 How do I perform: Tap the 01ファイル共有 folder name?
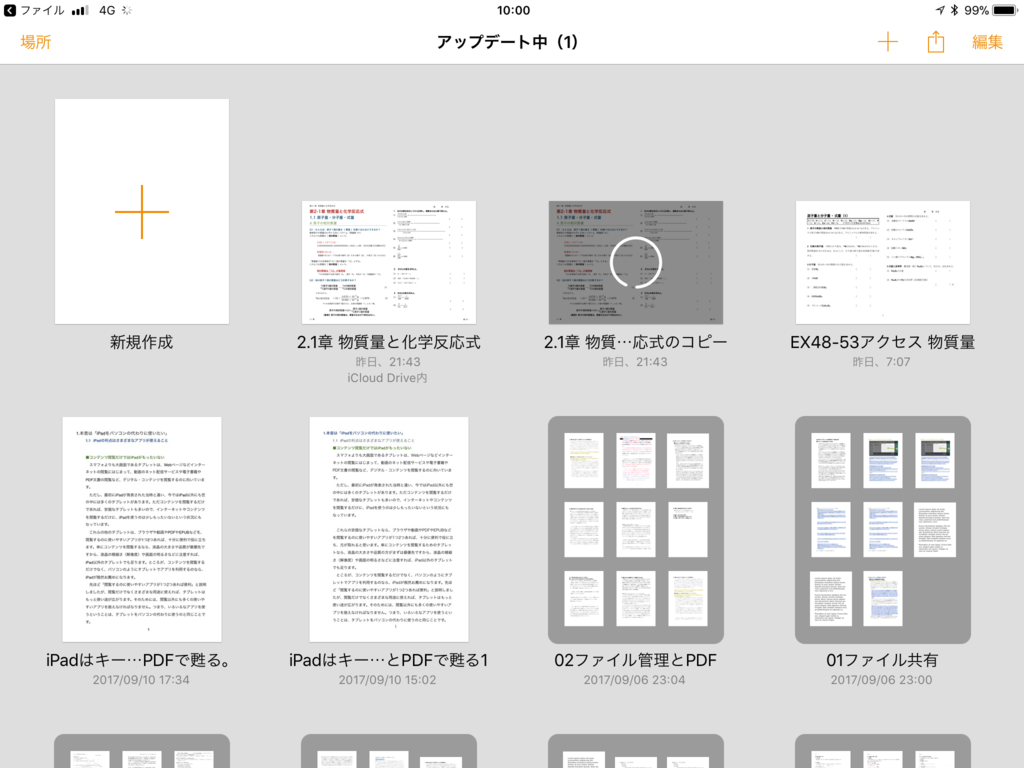click(882, 660)
